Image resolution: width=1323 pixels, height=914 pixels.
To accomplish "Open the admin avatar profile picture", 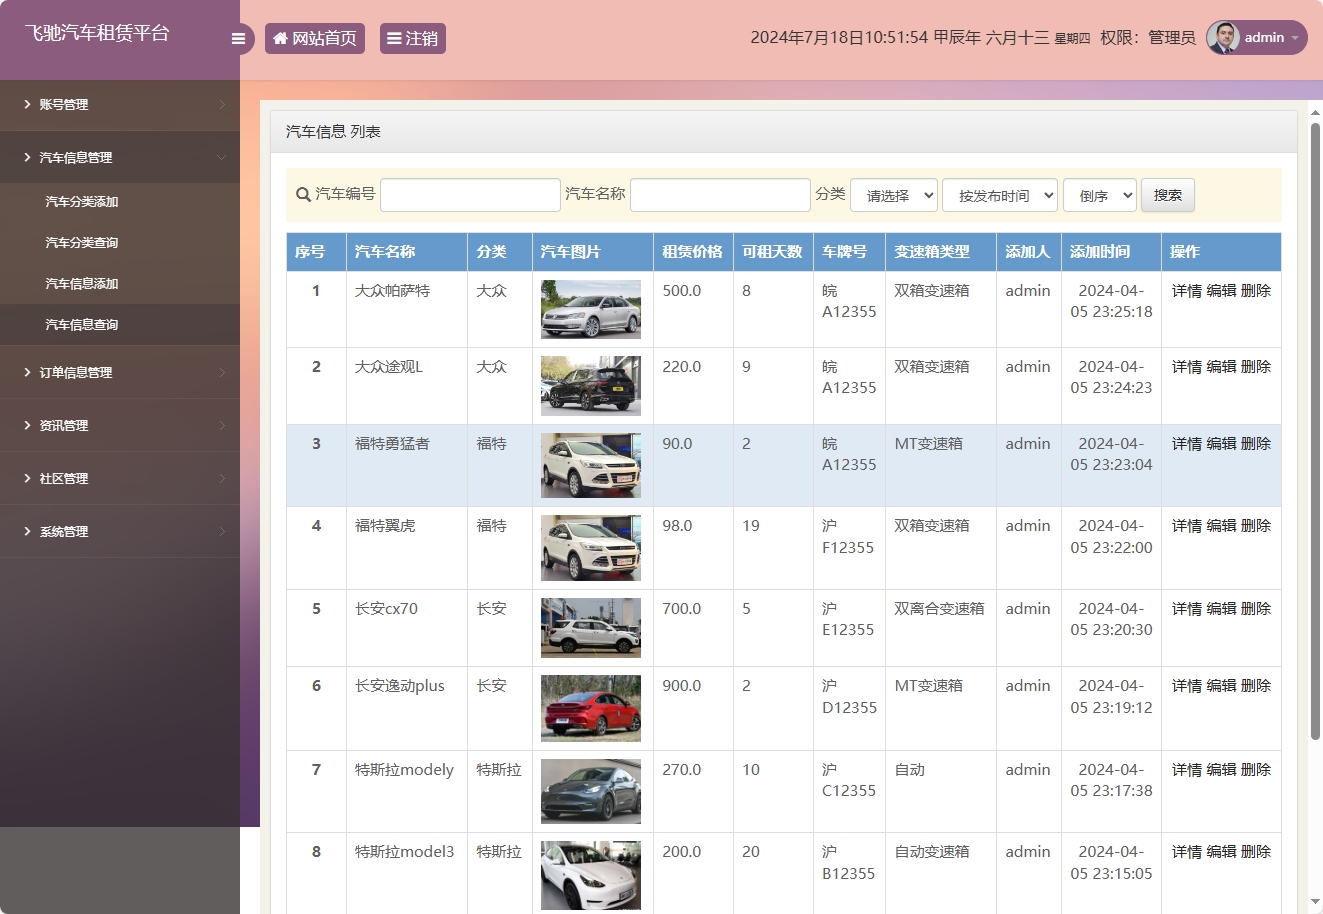I will (x=1223, y=37).
